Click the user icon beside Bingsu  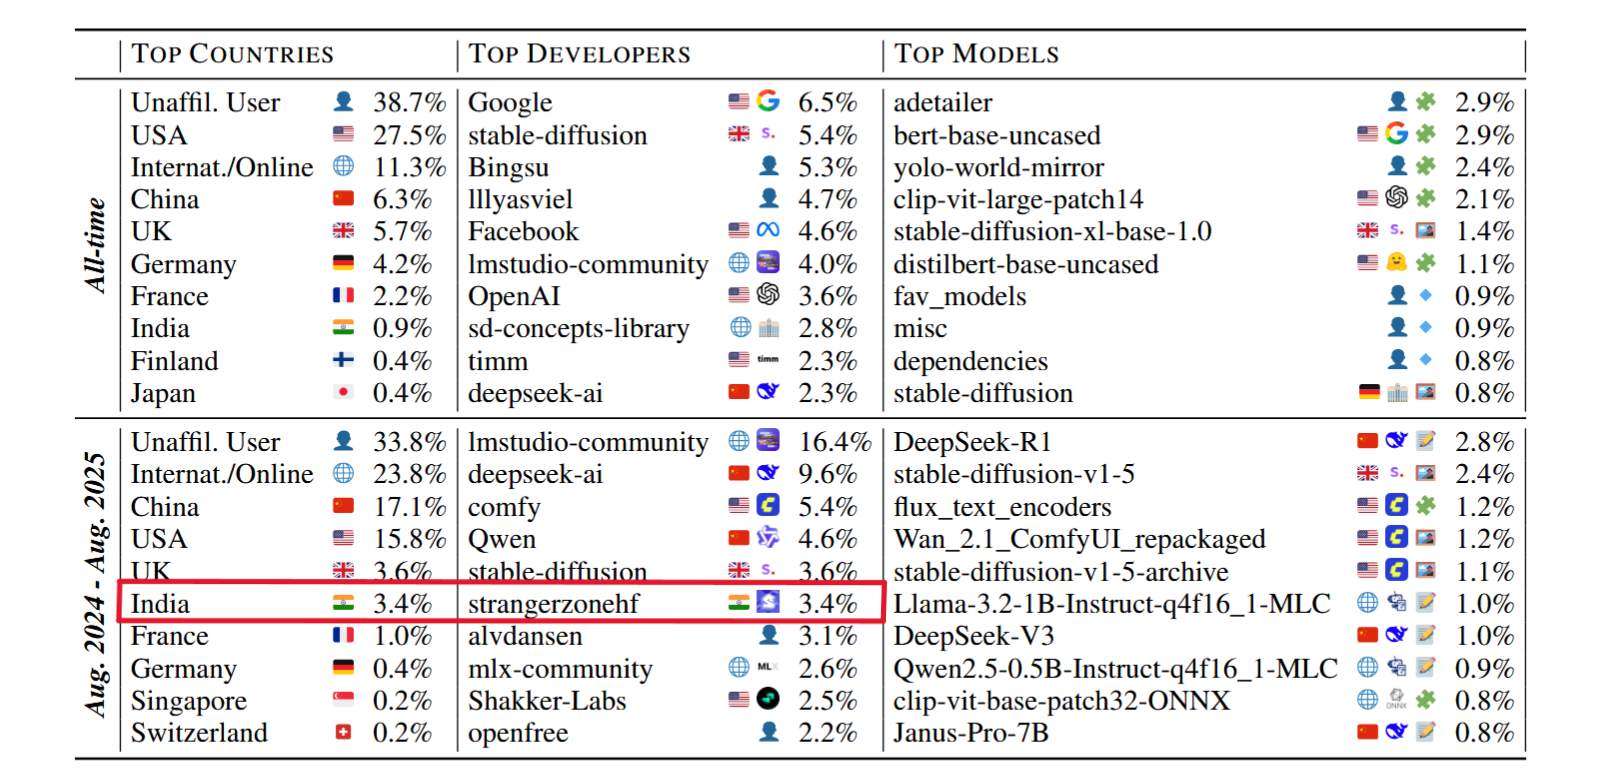coord(768,167)
